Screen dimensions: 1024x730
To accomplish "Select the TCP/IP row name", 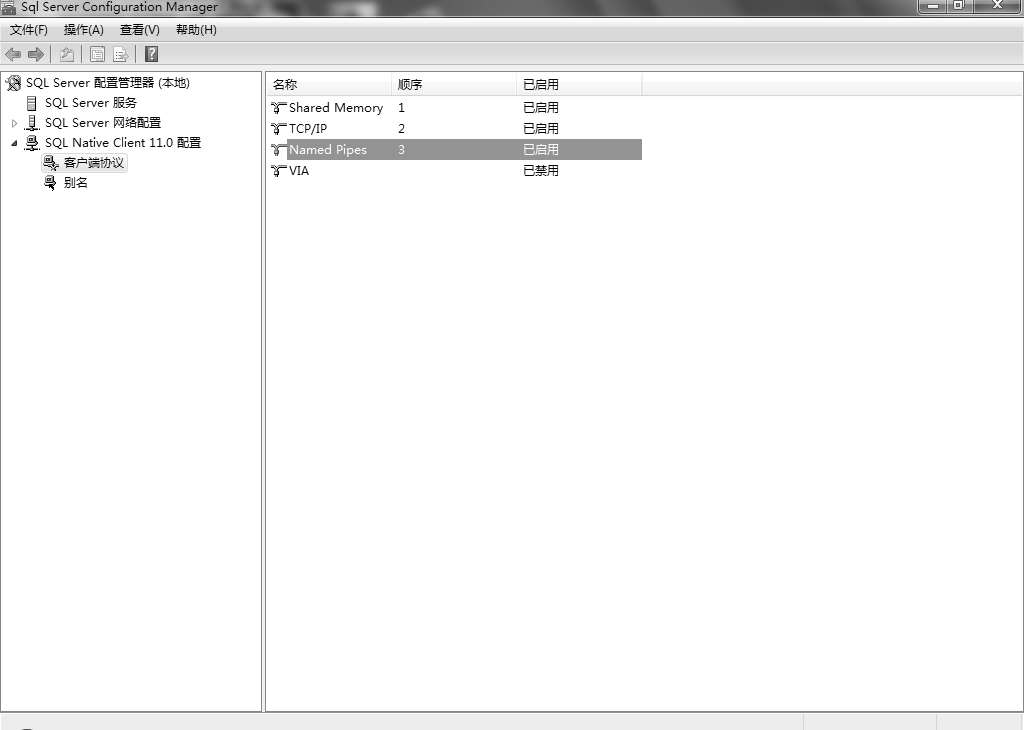I will coord(308,129).
